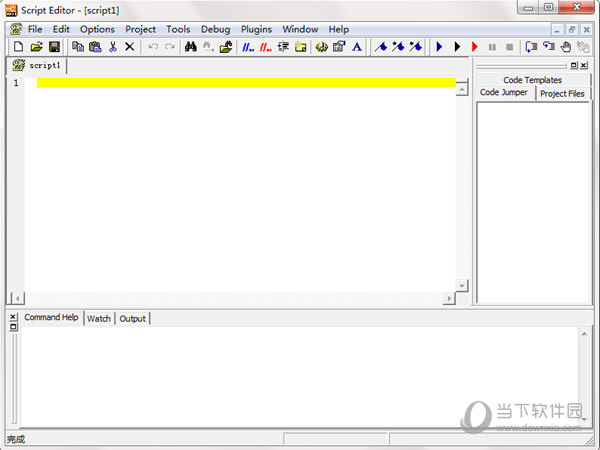Click the application icon in menu bar
600x450 pixels.
coord(16,29)
